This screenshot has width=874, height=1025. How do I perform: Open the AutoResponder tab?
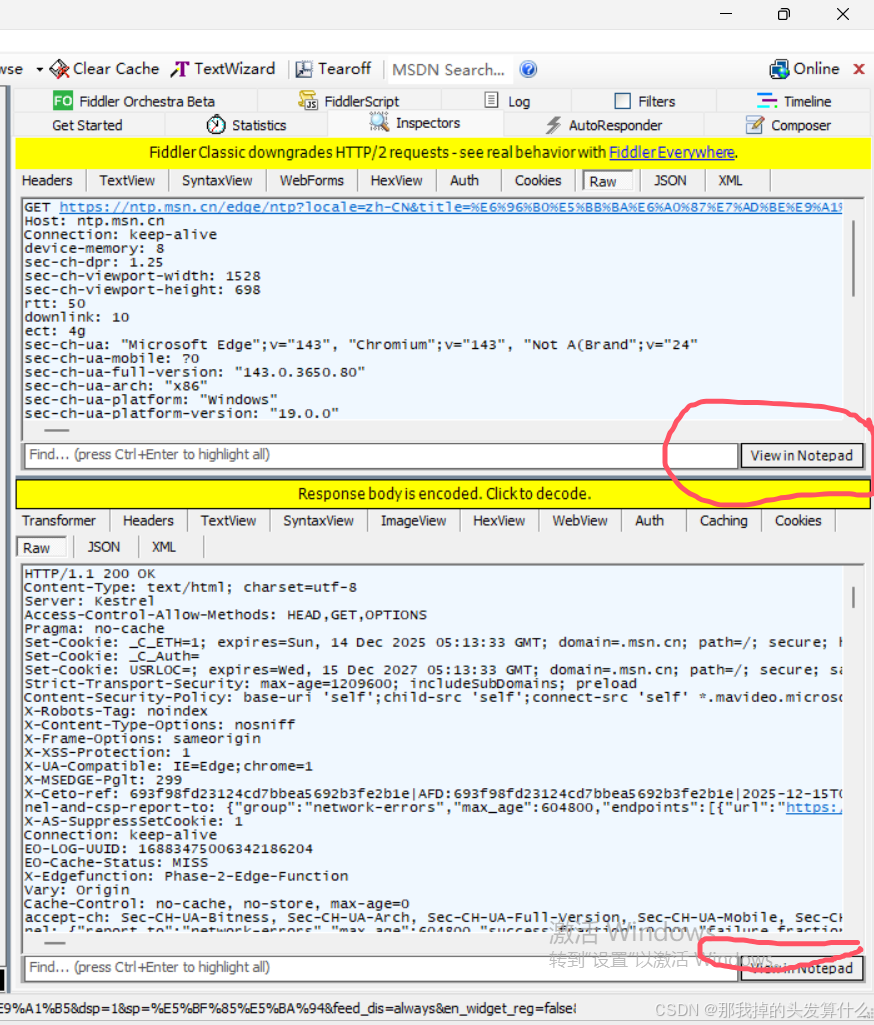coord(603,125)
